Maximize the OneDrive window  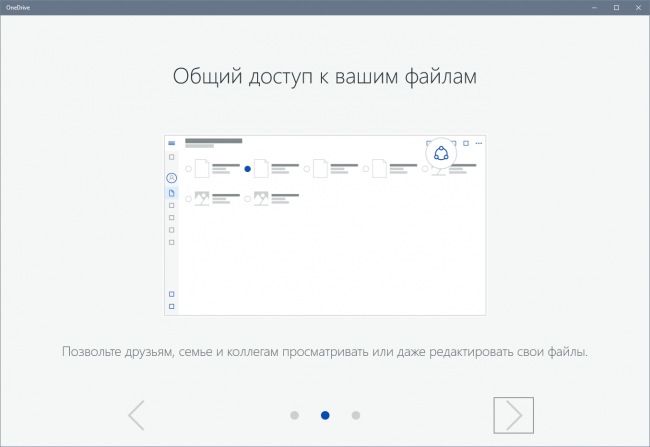(616, 7)
